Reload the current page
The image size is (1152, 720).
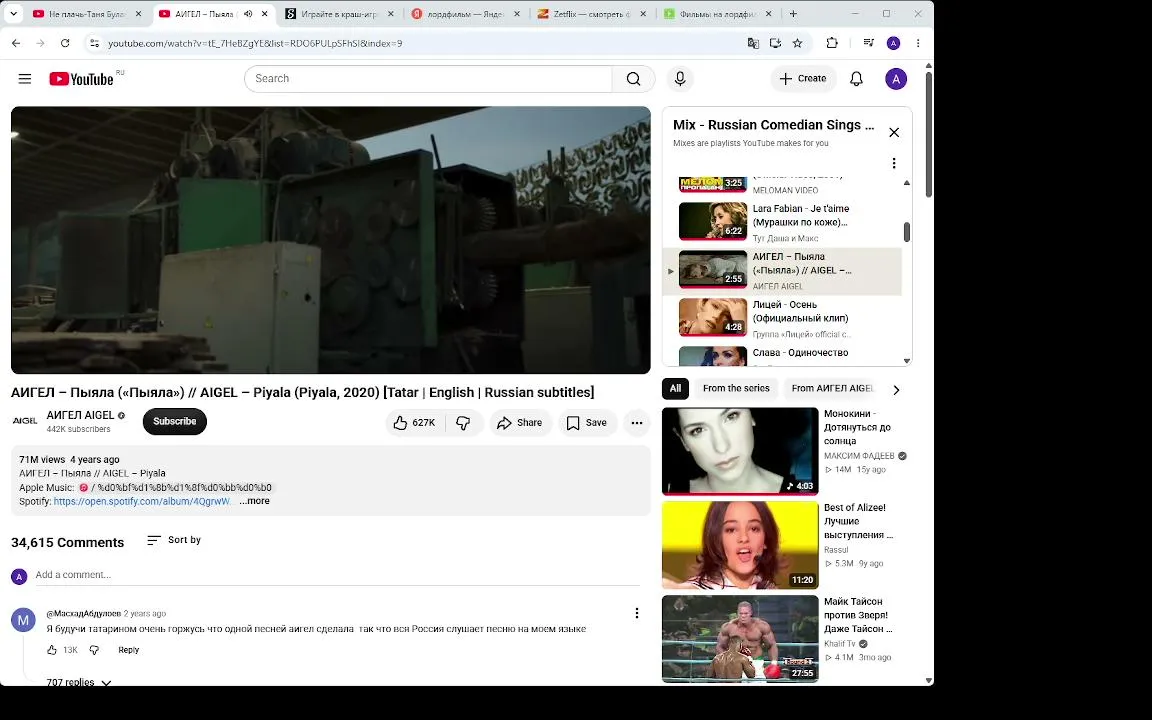(65, 43)
